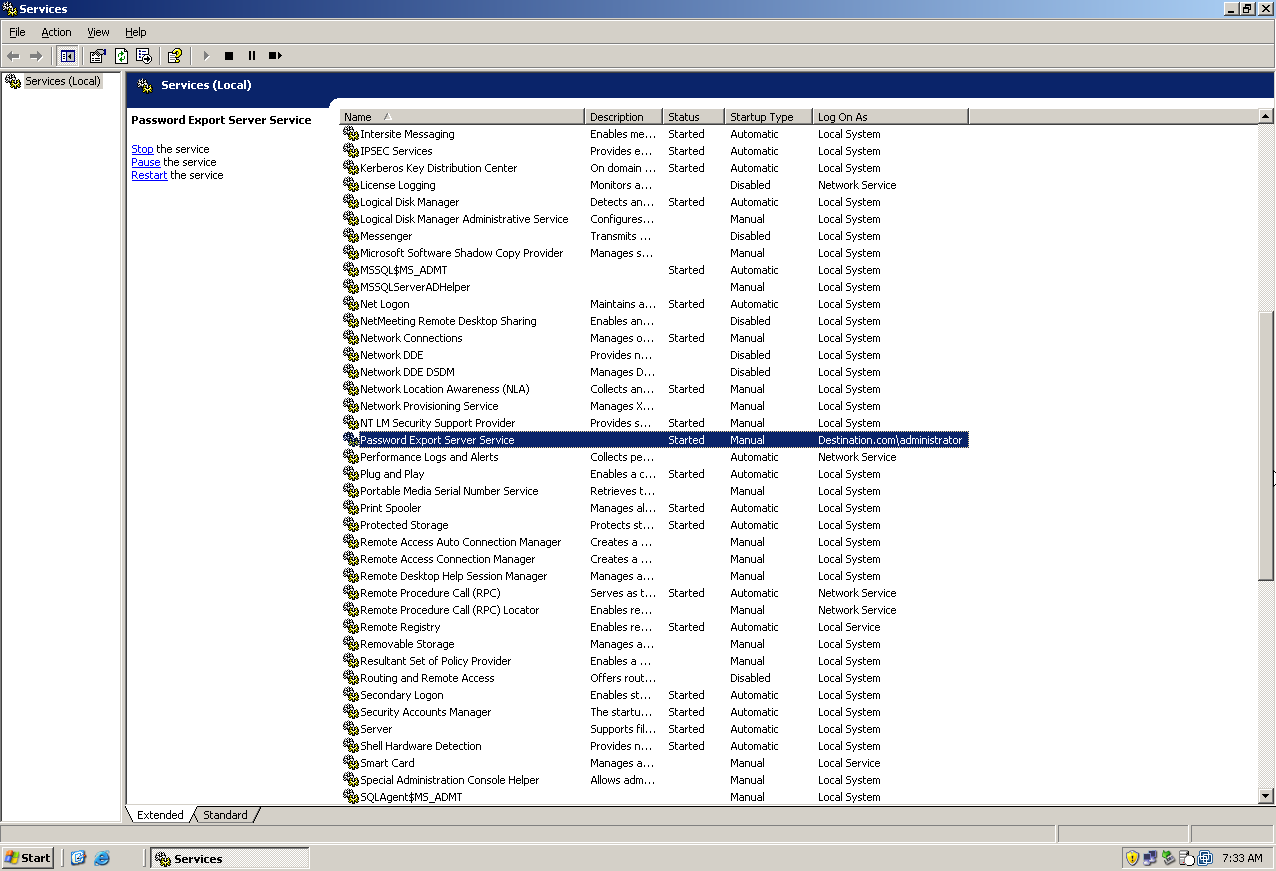
Task: Sort by the Startup Type column header
Action: click(769, 117)
